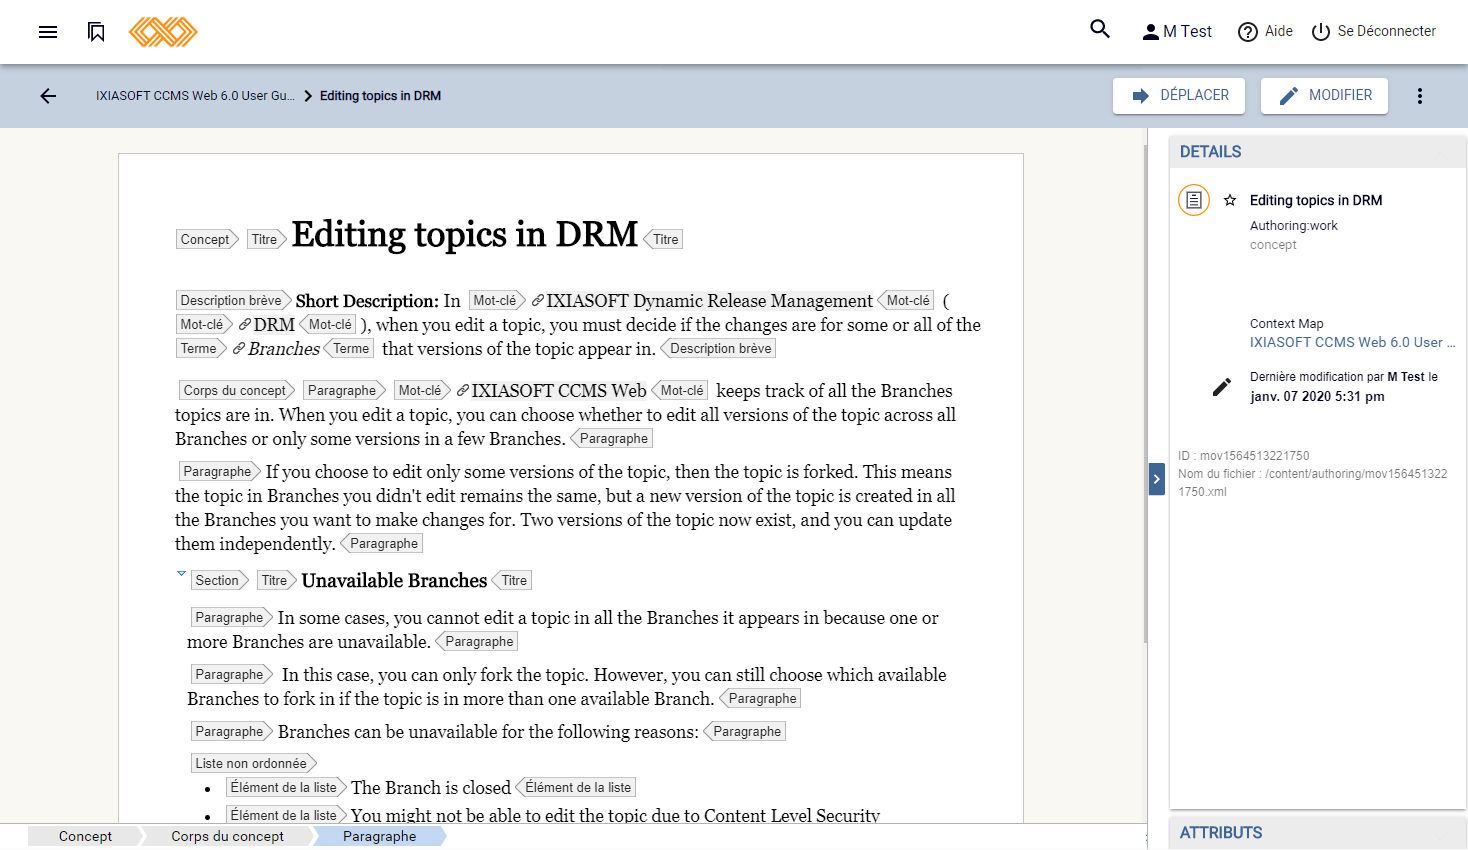Click Authoring:work status text

(x=1293, y=226)
